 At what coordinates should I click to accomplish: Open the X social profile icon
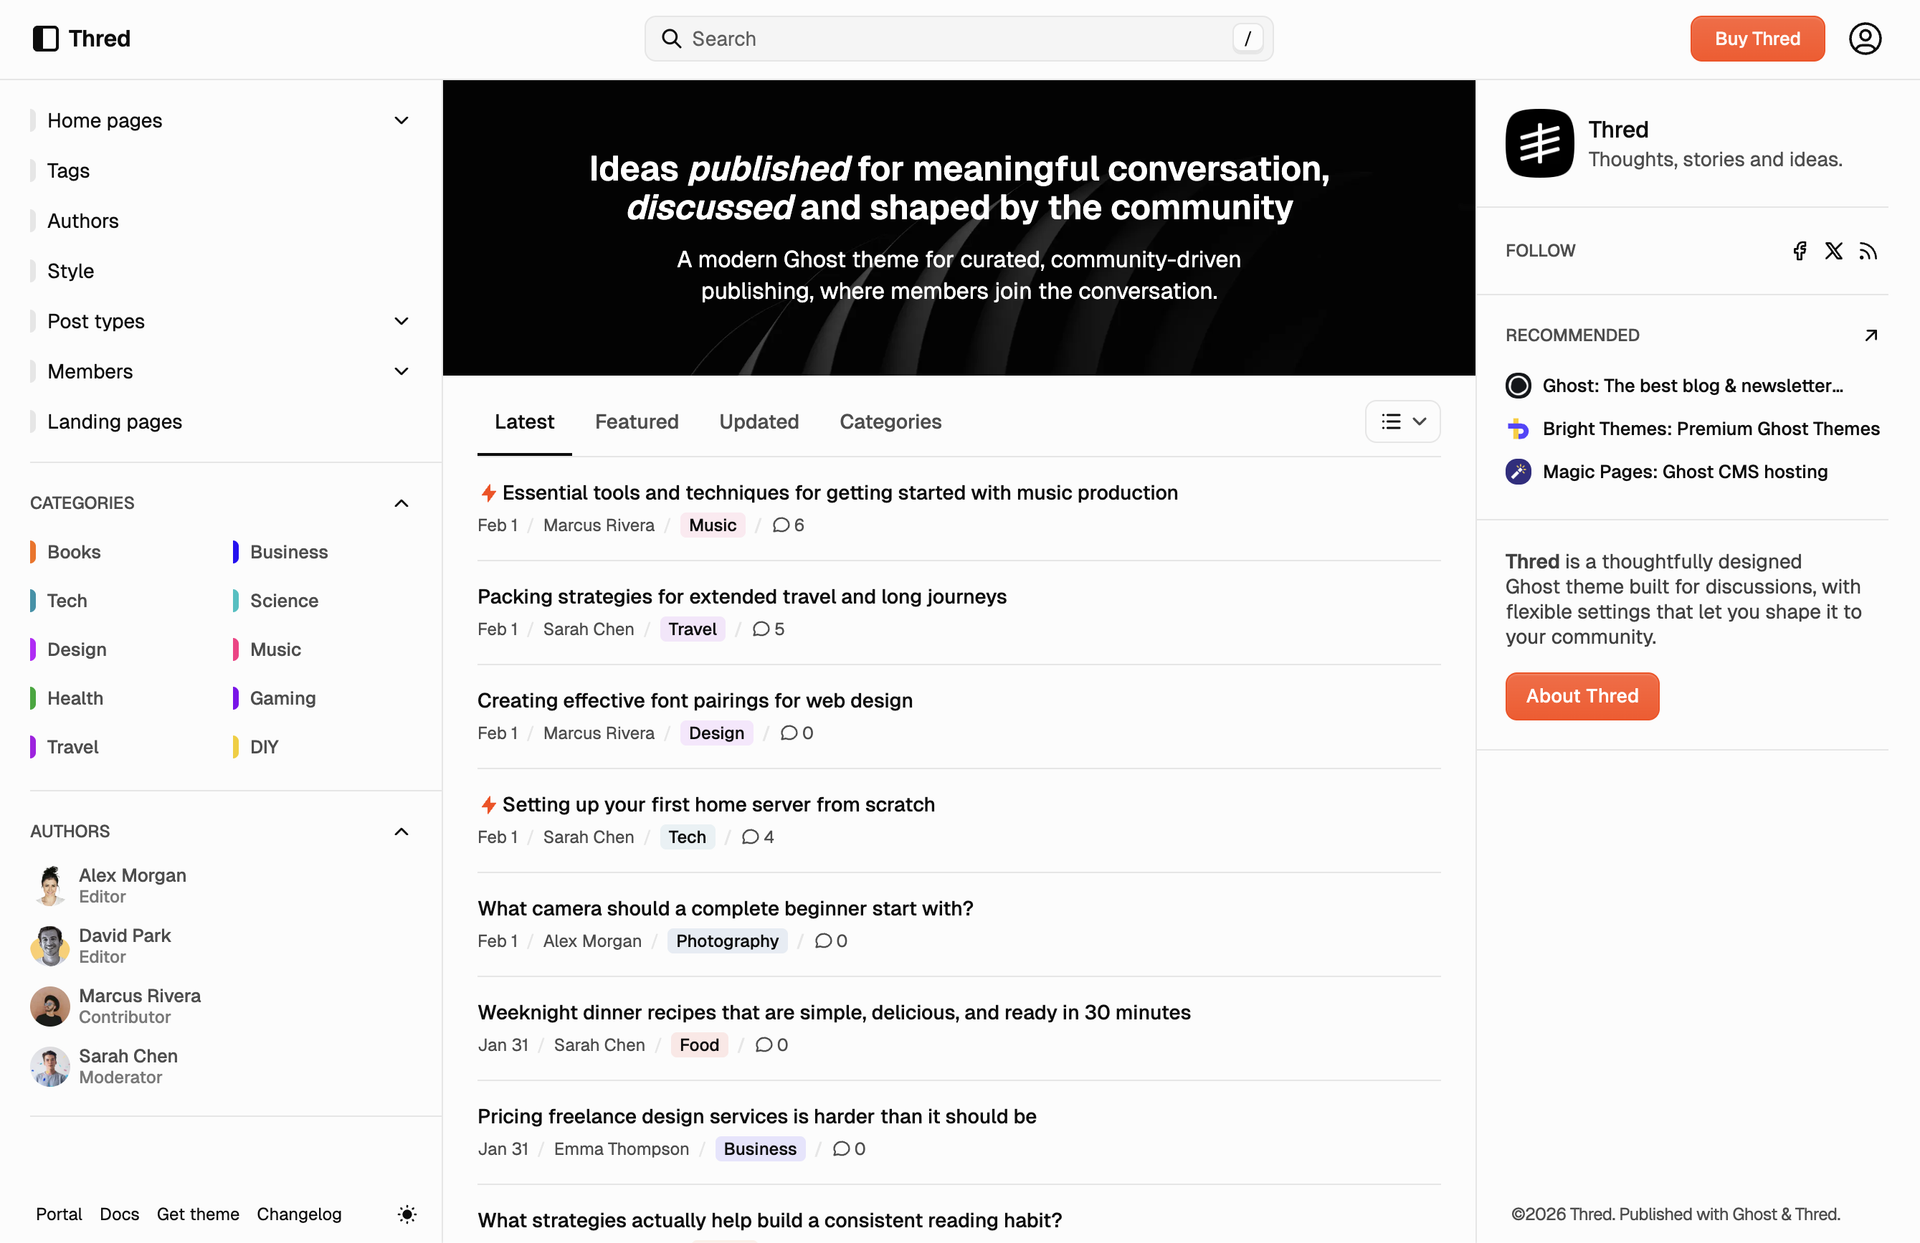[x=1833, y=251]
